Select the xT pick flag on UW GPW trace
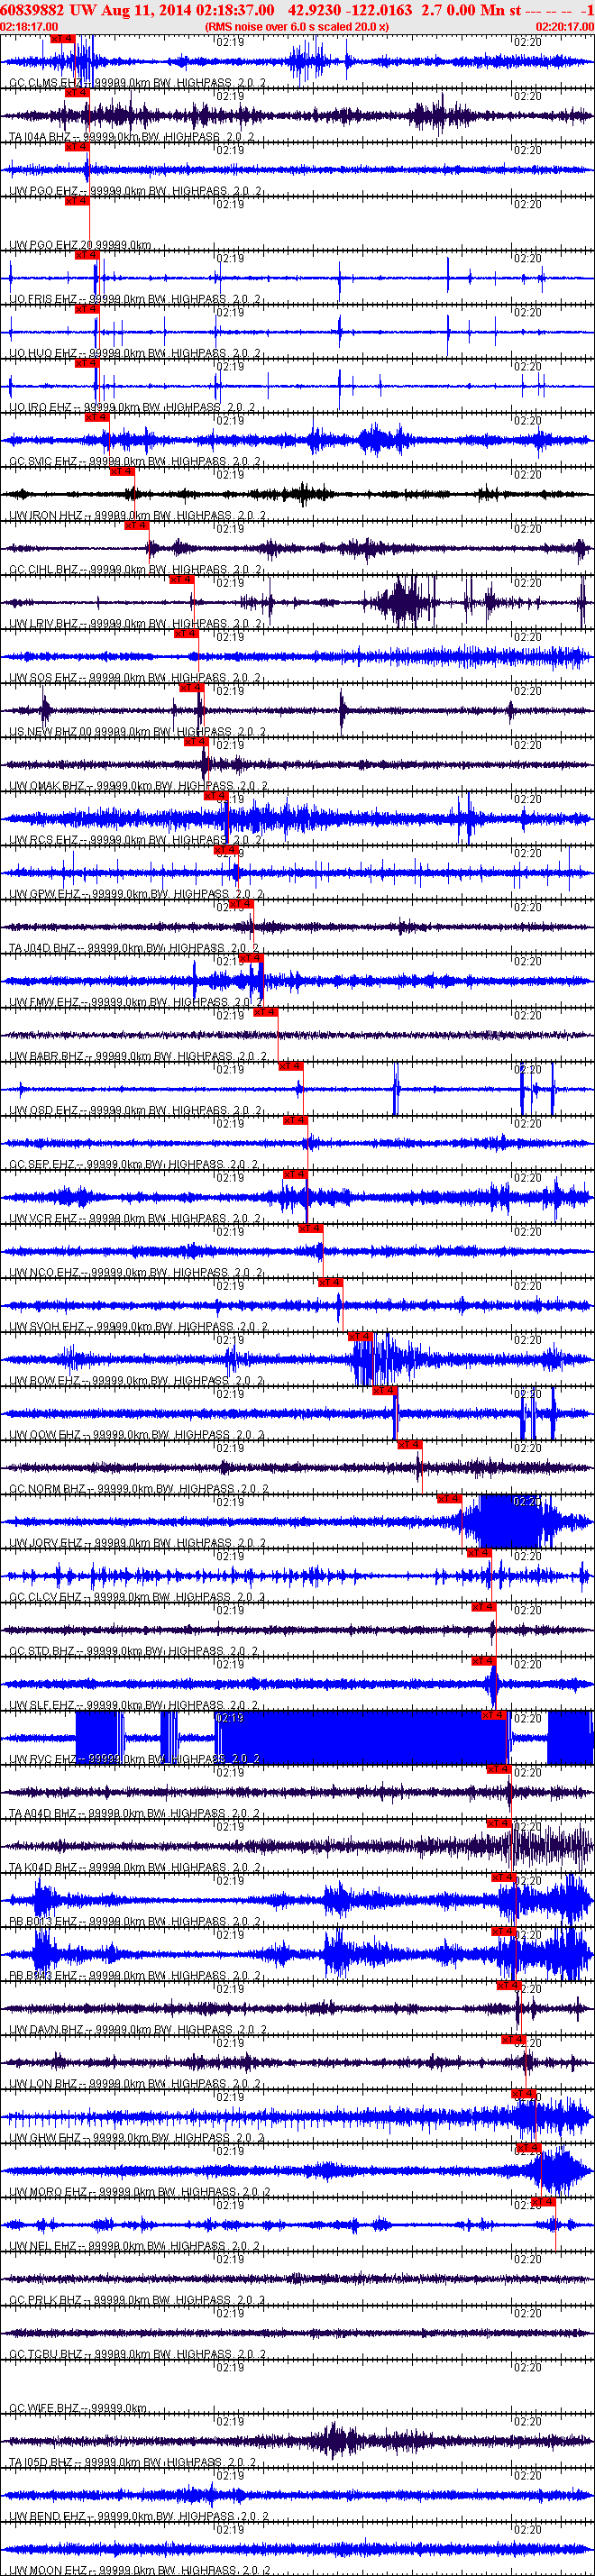 coord(227,850)
